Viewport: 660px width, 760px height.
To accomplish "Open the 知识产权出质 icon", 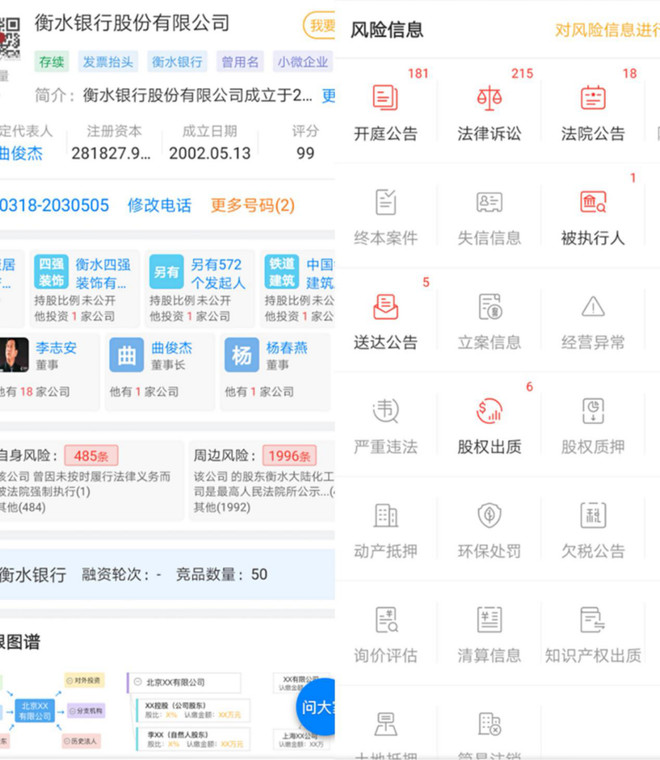I will [593, 620].
